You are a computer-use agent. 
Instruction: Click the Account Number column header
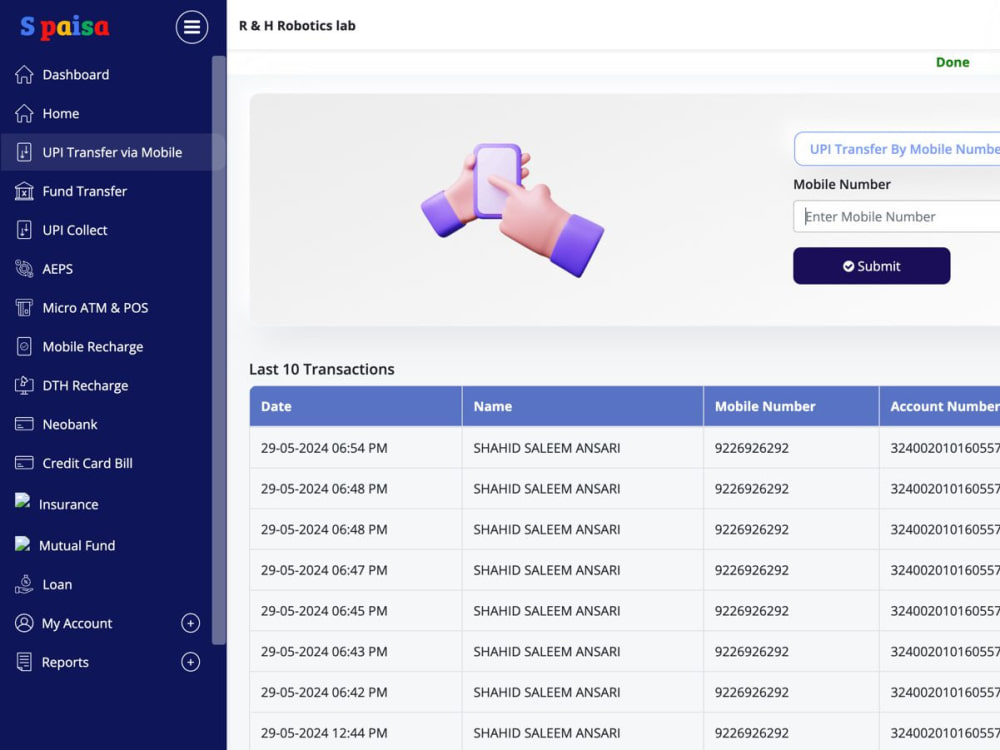click(939, 406)
